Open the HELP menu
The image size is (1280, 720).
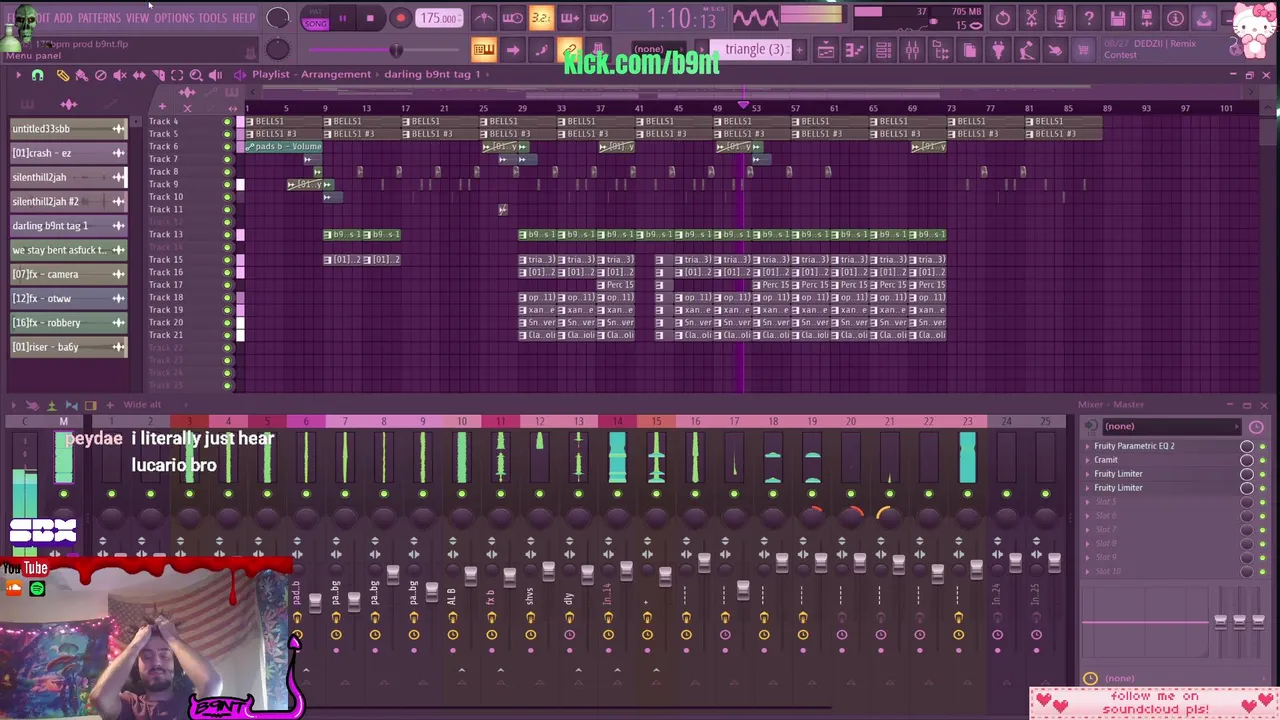[243, 18]
